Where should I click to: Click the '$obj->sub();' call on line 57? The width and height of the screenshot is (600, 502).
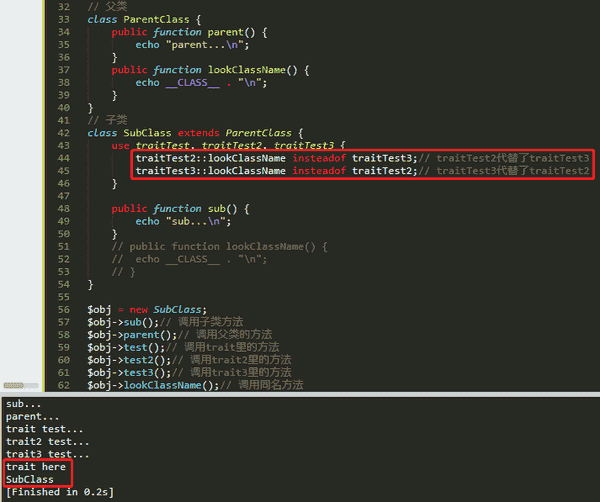click(x=123, y=323)
